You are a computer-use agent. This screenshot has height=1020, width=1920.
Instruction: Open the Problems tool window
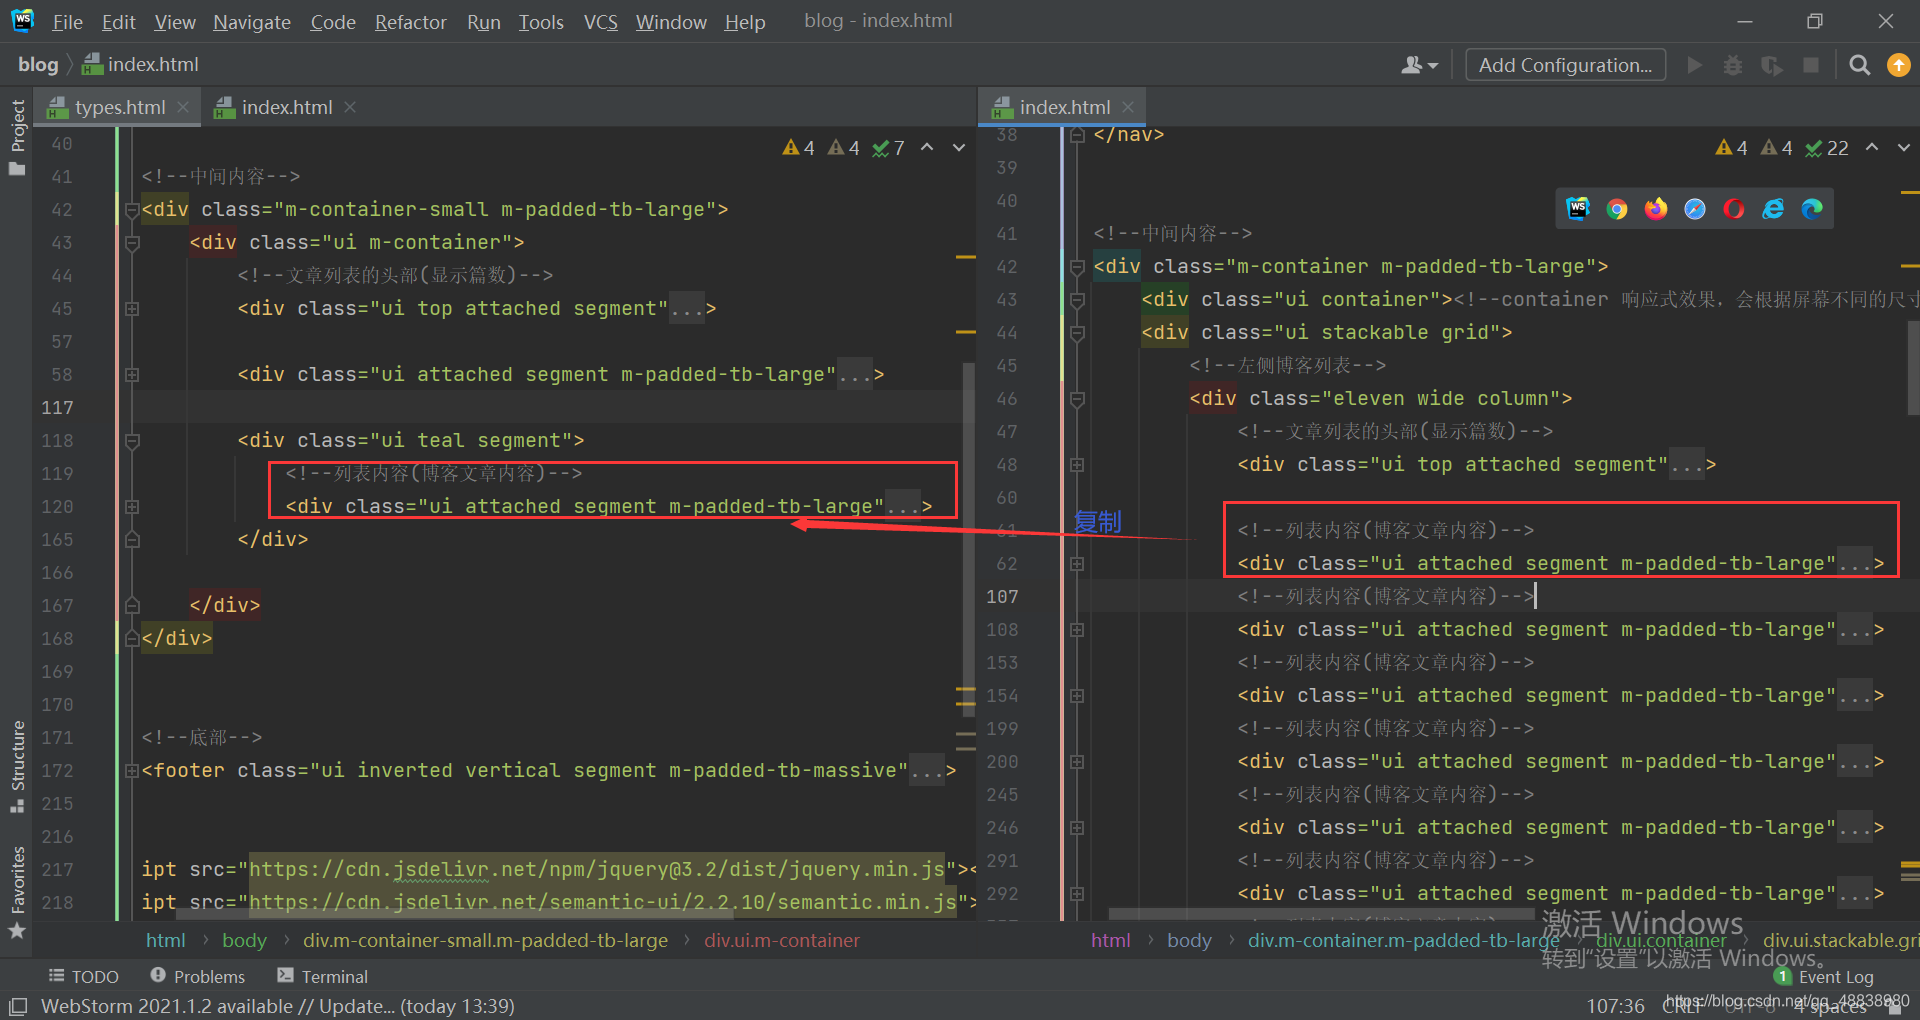[x=198, y=977]
